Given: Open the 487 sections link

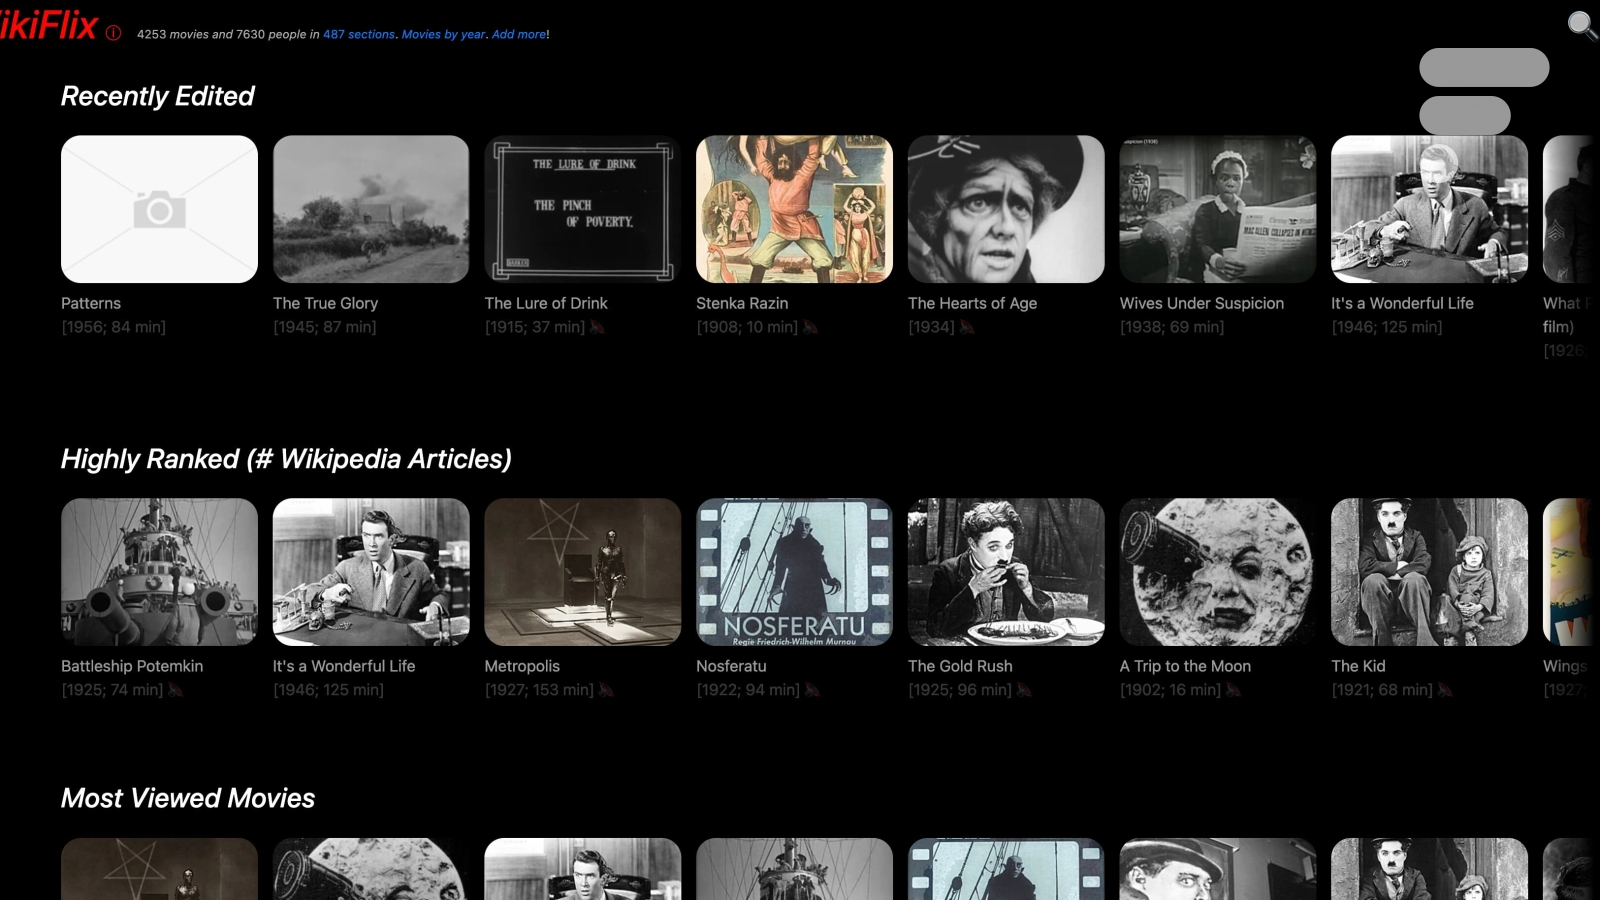Looking at the screenshot, I should [359, 34].
